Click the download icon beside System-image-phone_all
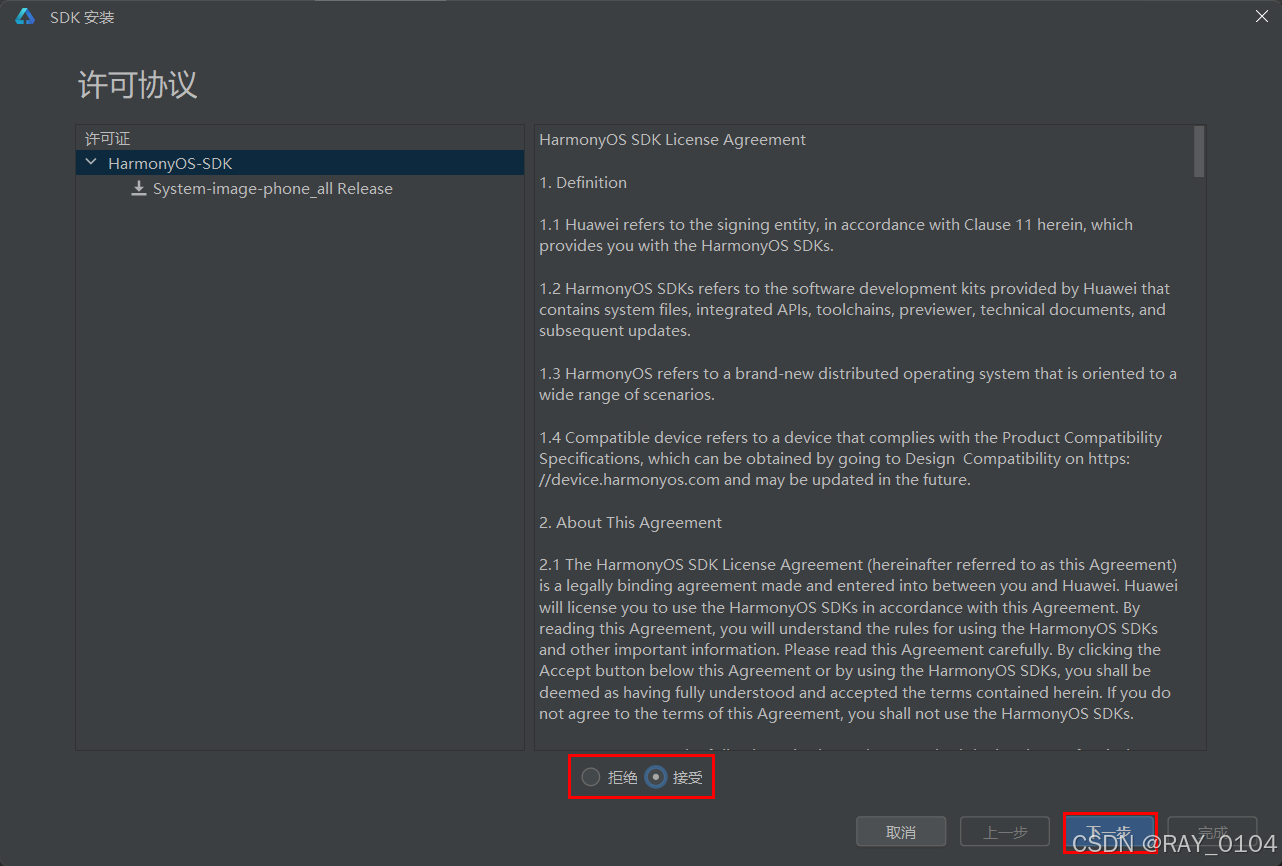Image resolution: width=1282 pixels, height=866 pixels. click(139, 188)
